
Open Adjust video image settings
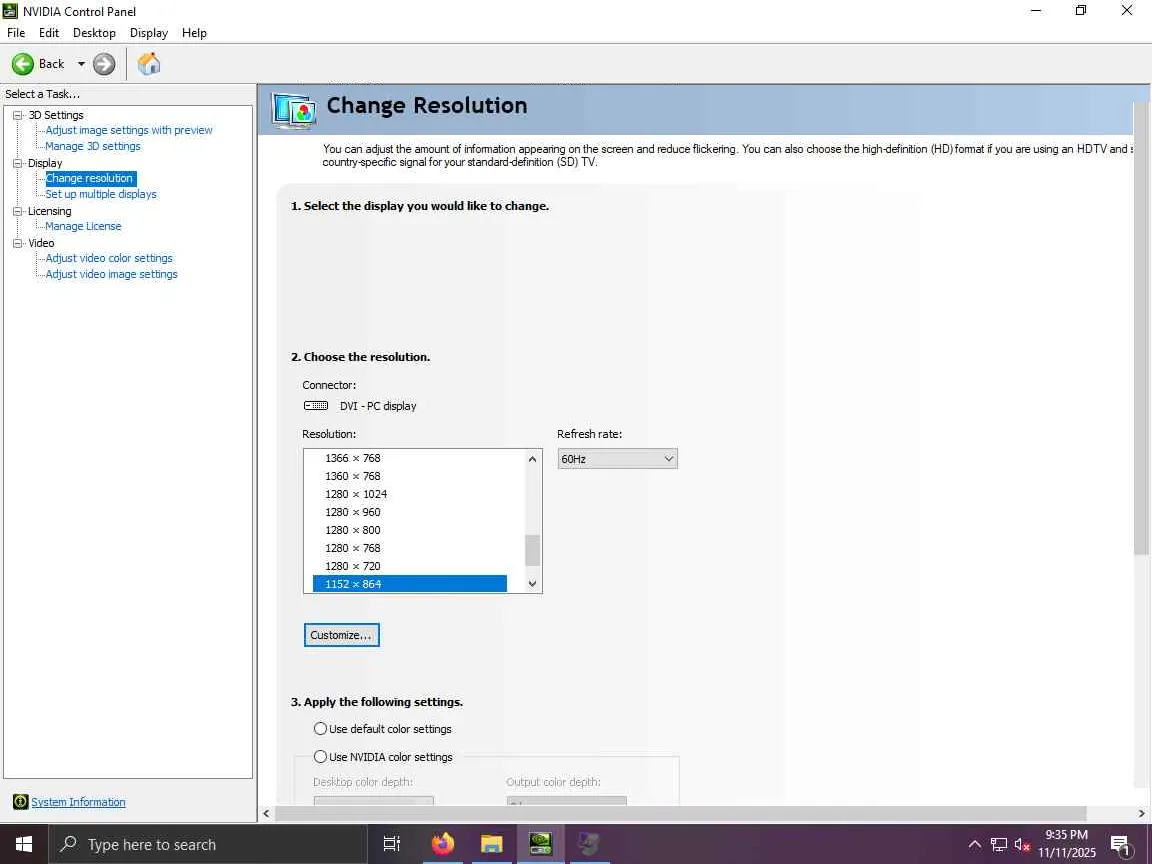112,274
